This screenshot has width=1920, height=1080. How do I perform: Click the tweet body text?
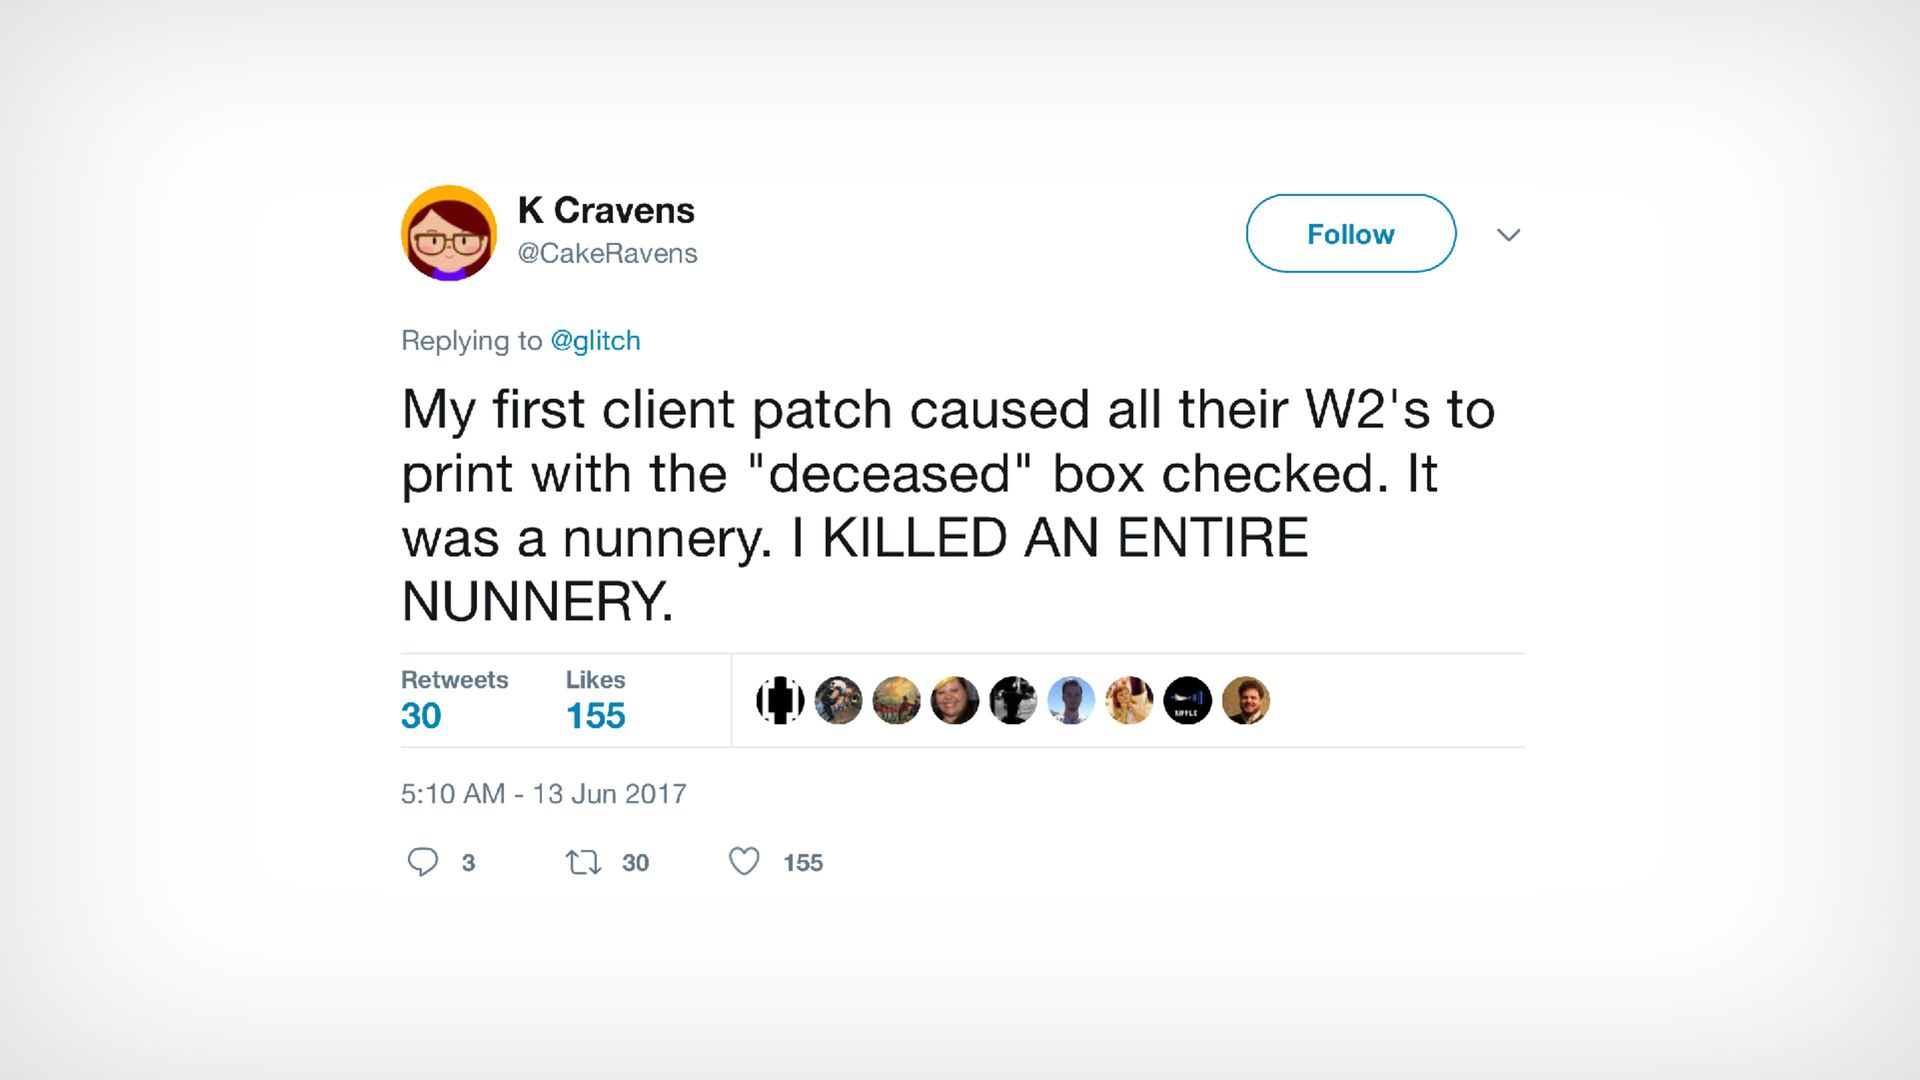click(948, 505)
